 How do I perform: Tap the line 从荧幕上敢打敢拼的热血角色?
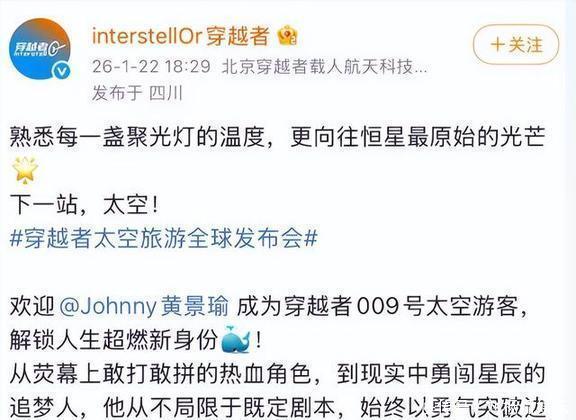pos(160,374)
